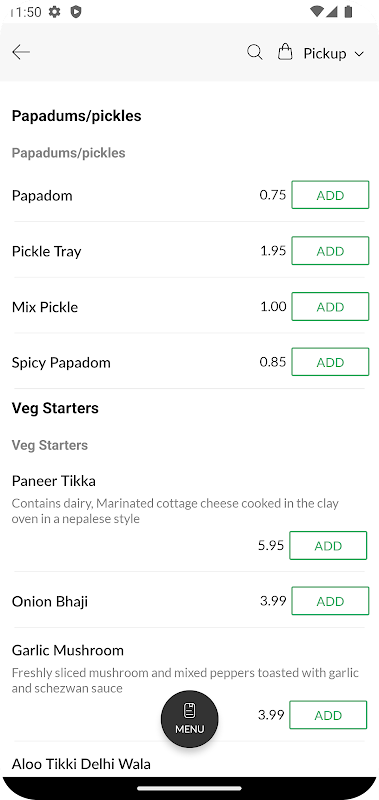The width and height of the screenshot is (379, 800).
Task: Open the floating MENU button
Action: tap(190, 719)
